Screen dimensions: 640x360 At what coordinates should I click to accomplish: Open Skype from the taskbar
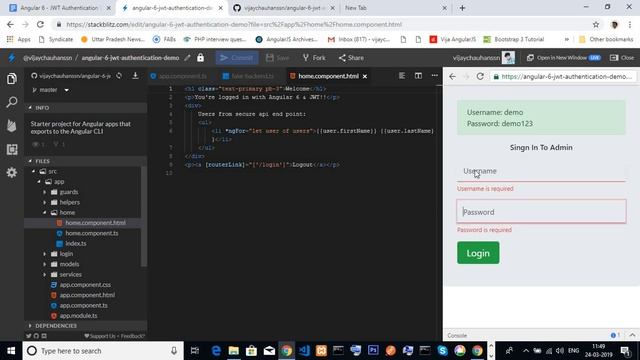(x=442, y=351)
